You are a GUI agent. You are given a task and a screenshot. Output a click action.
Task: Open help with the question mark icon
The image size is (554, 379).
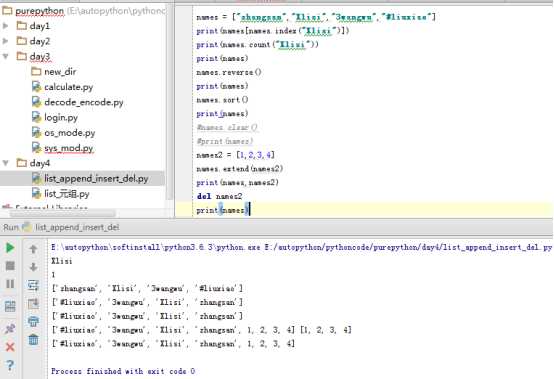[x=10, y=365]
